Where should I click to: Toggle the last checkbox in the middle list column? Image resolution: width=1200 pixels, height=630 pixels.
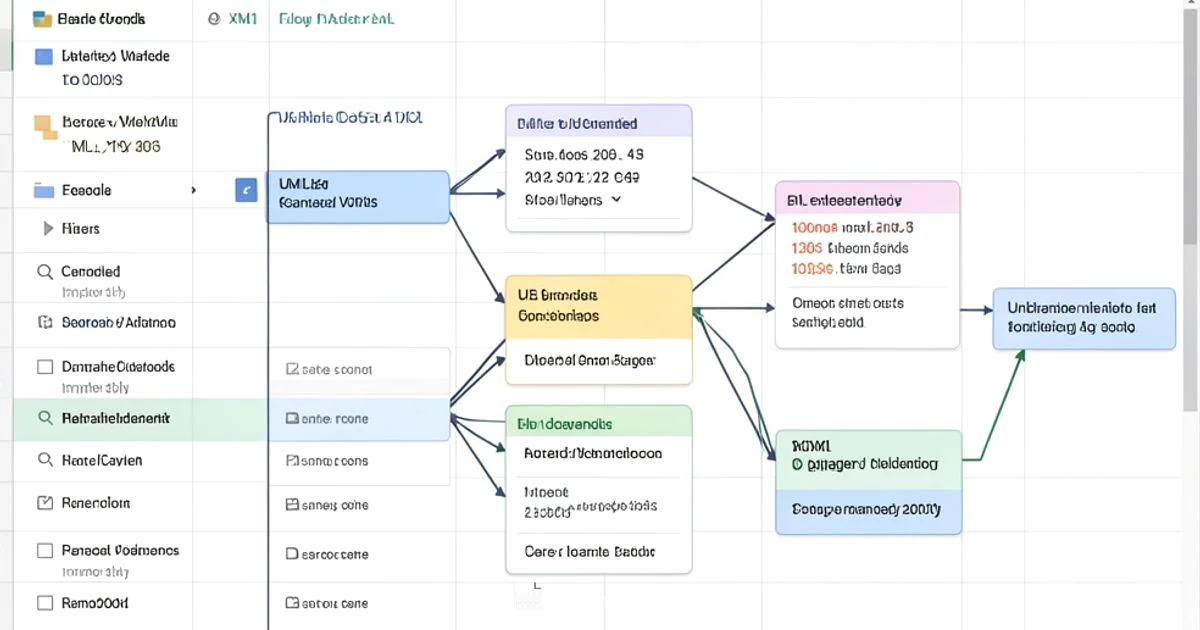tap(292, 603)
